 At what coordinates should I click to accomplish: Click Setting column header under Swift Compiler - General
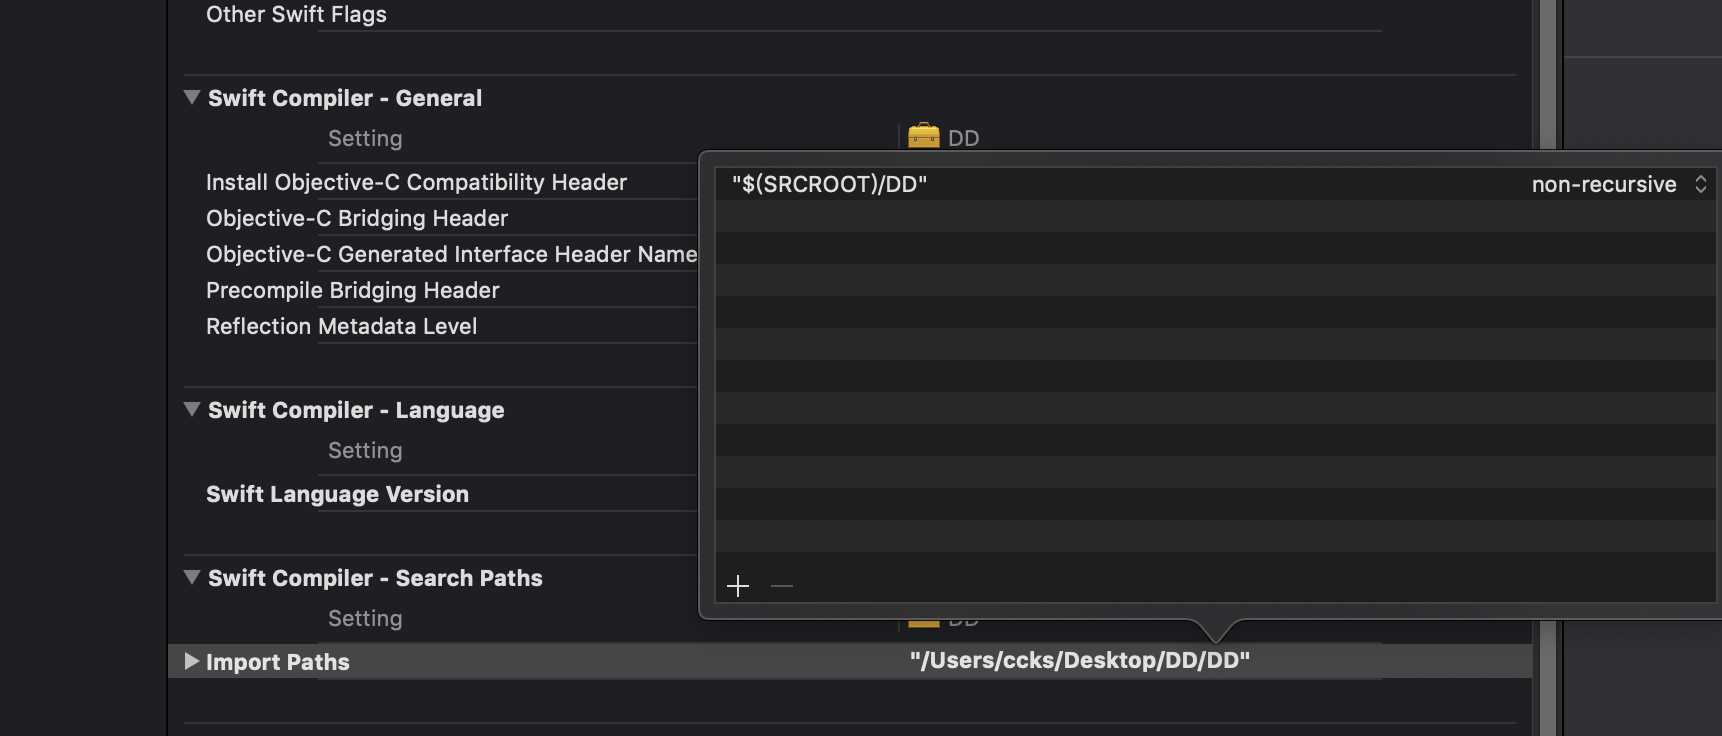pyautogui.click(x=365, y=138)
